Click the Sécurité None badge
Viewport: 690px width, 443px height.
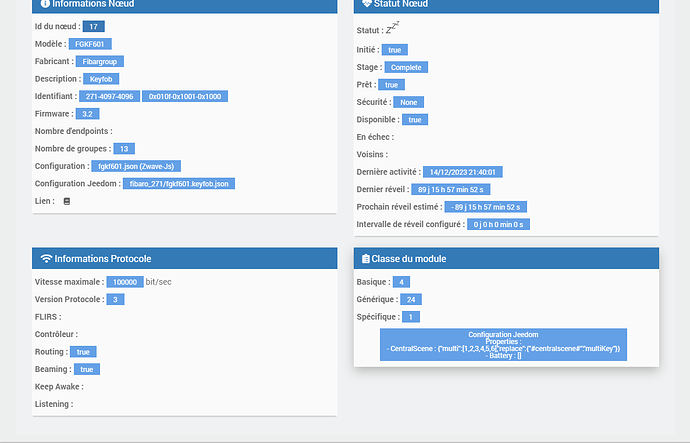(408, 102)
